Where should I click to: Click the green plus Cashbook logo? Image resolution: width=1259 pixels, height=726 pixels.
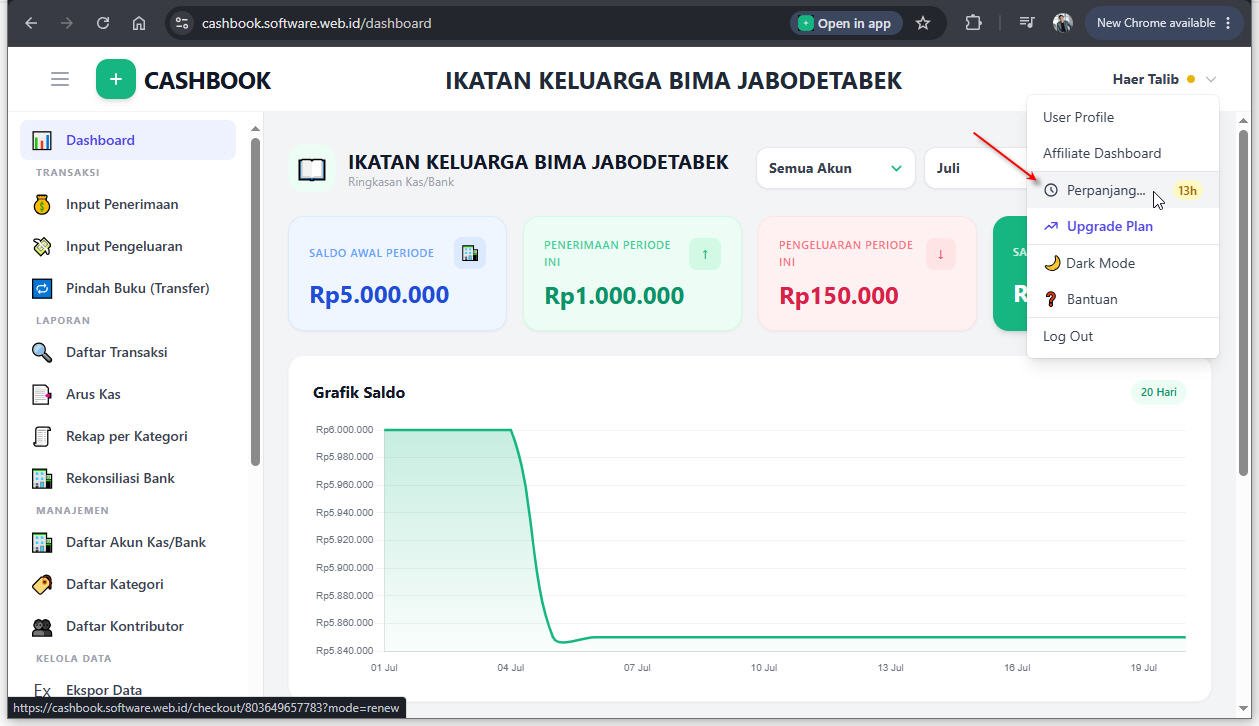click(116, 79)
